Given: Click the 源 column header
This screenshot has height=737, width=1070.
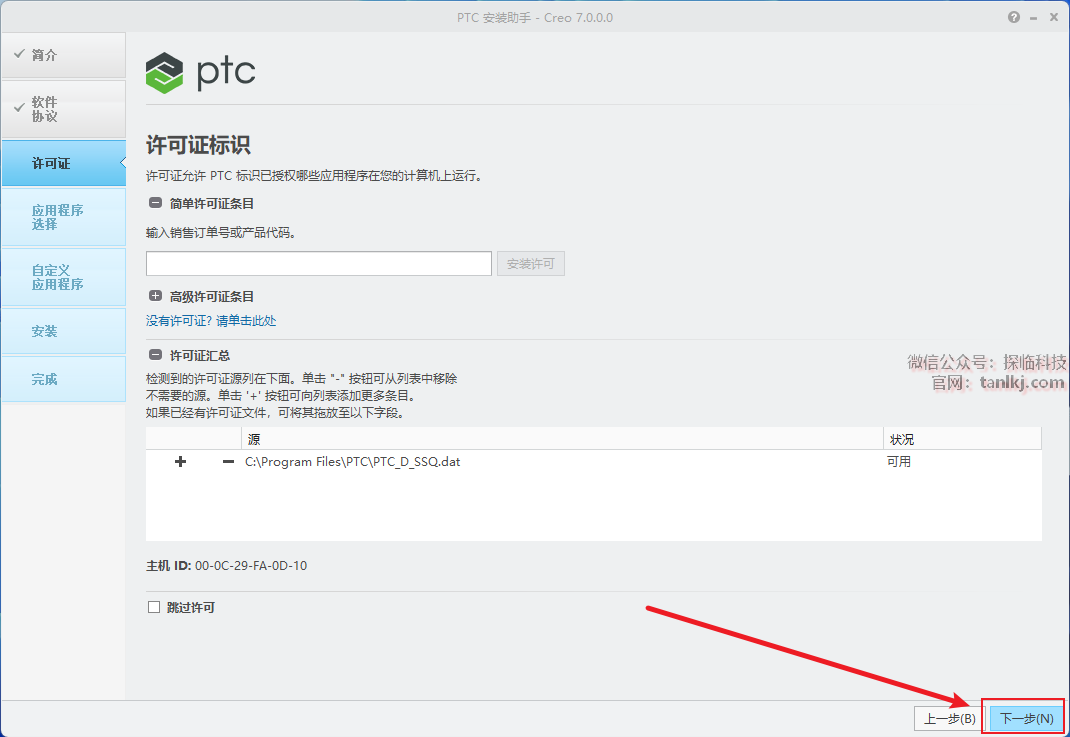Looking at the screenshot, I should pyautogui.click(x=562, y=439).
